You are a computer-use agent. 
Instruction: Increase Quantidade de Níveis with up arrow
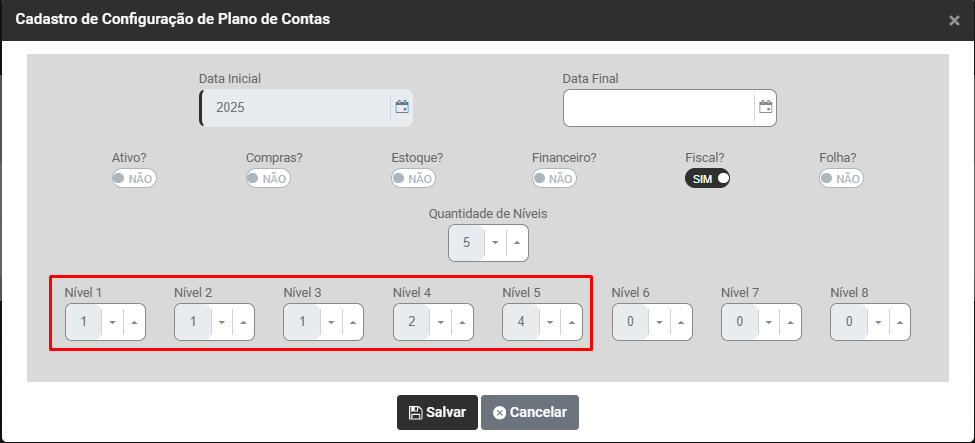516,243
